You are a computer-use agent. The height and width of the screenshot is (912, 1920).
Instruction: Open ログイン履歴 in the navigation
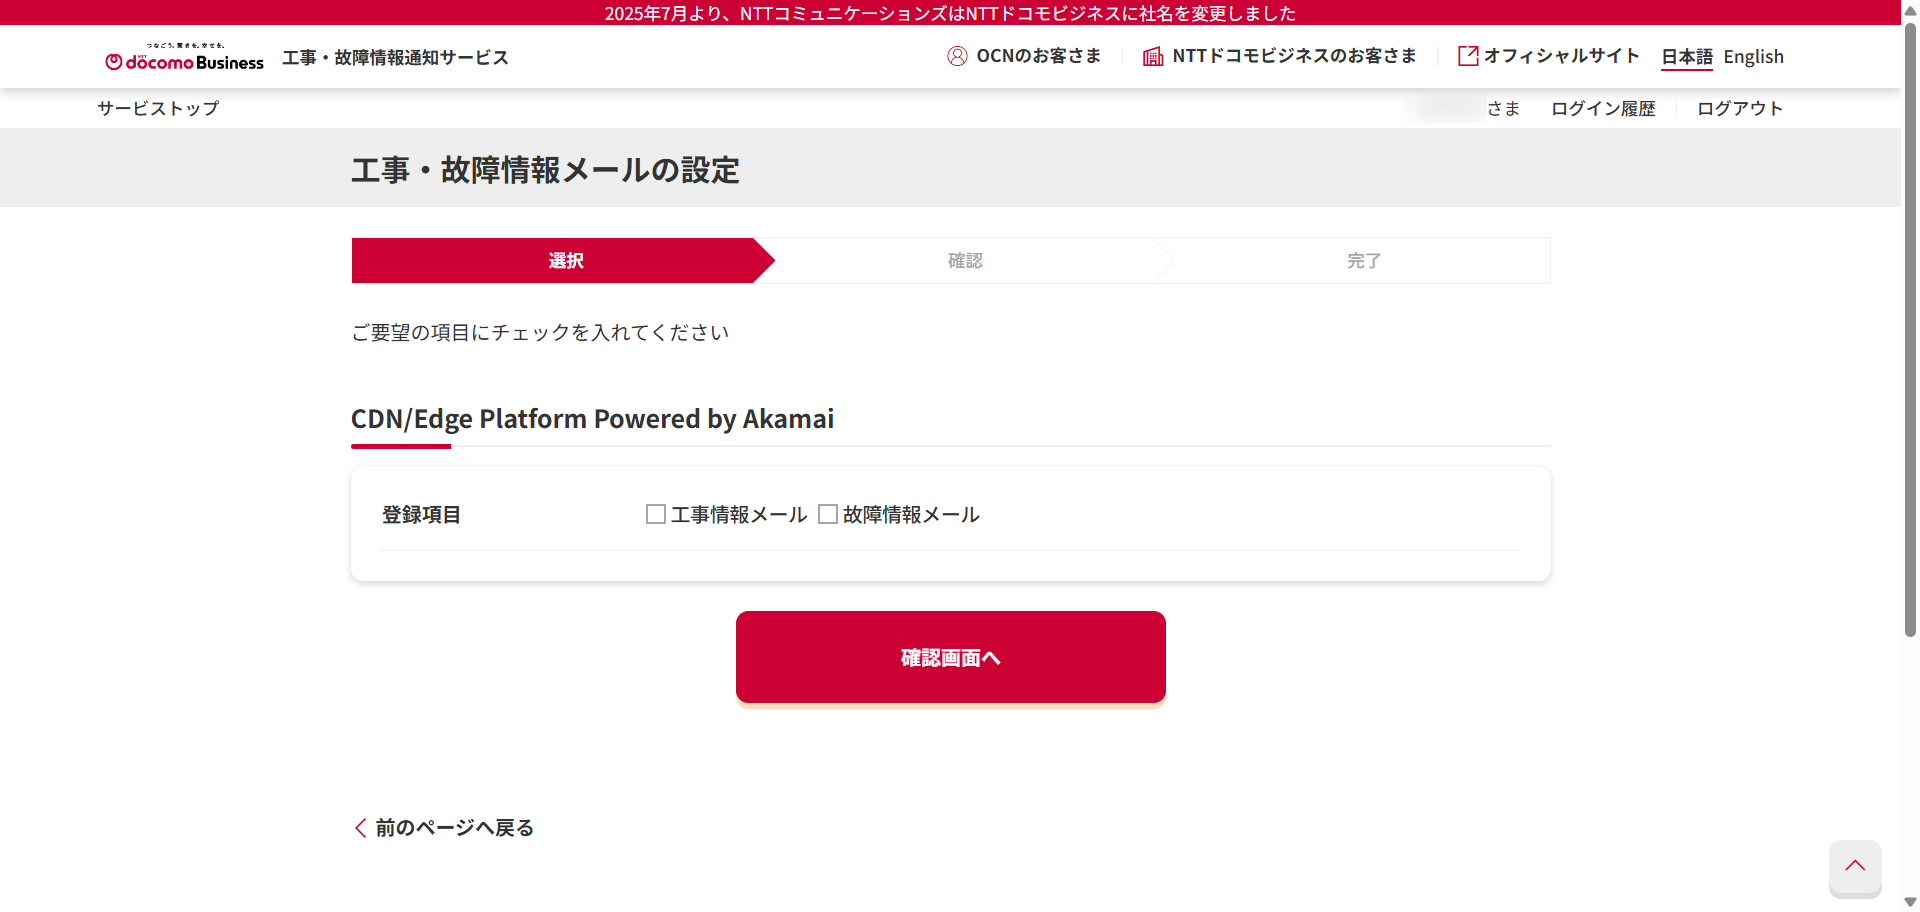[x=1603, y=108]
